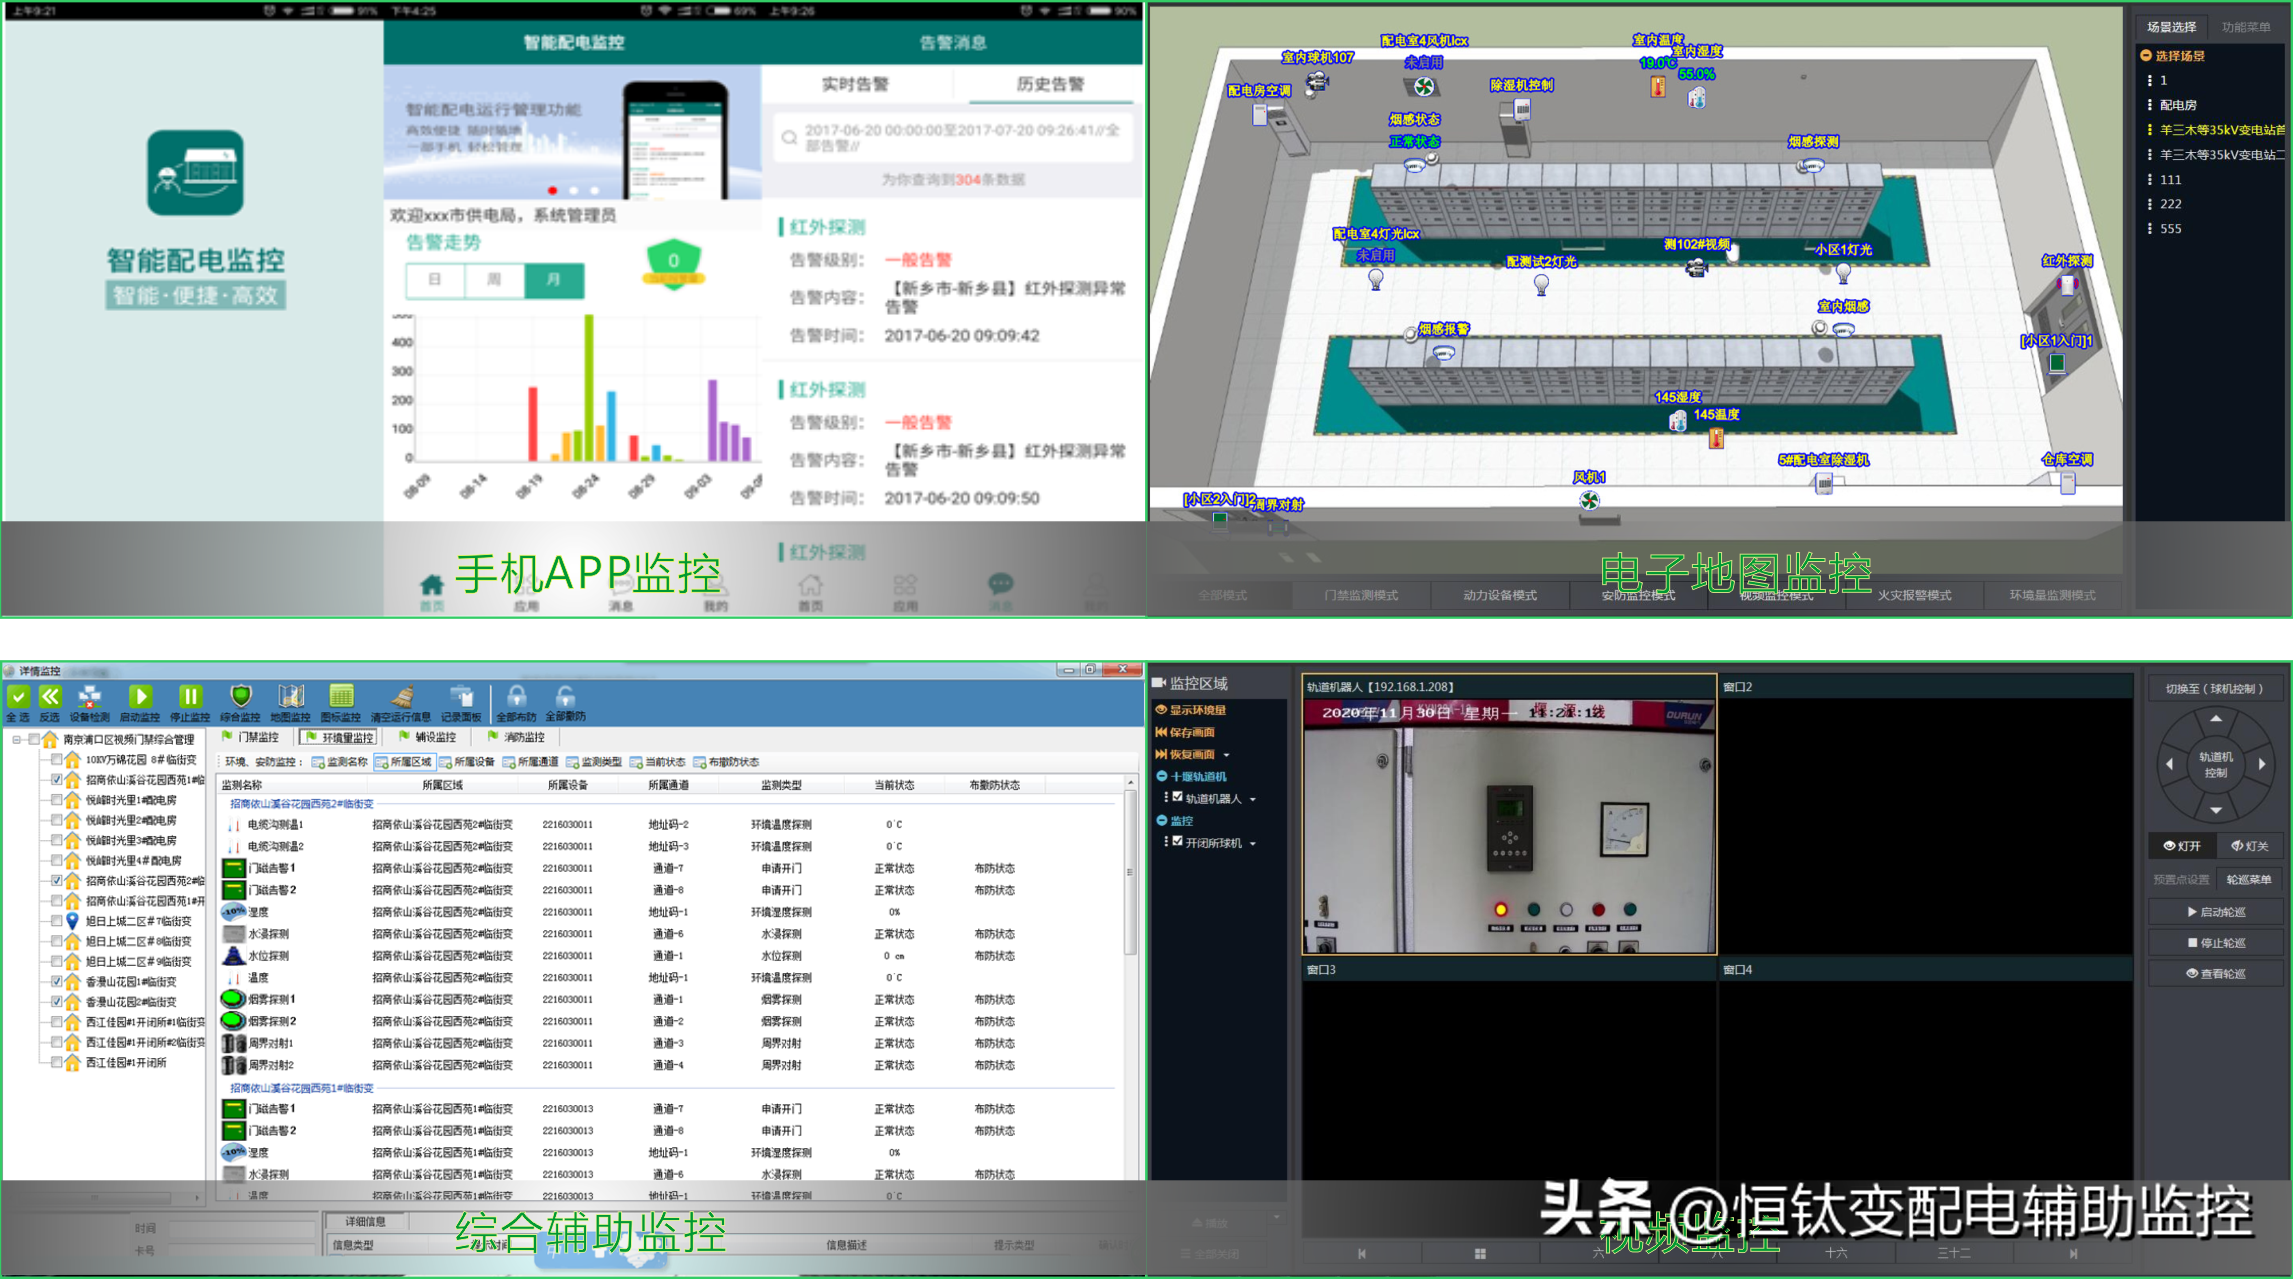
Task: Collapse the 招商依山溪谷花园西苑1#临街变 table group
Action: pyautogui.click(x=301, y=1088)
